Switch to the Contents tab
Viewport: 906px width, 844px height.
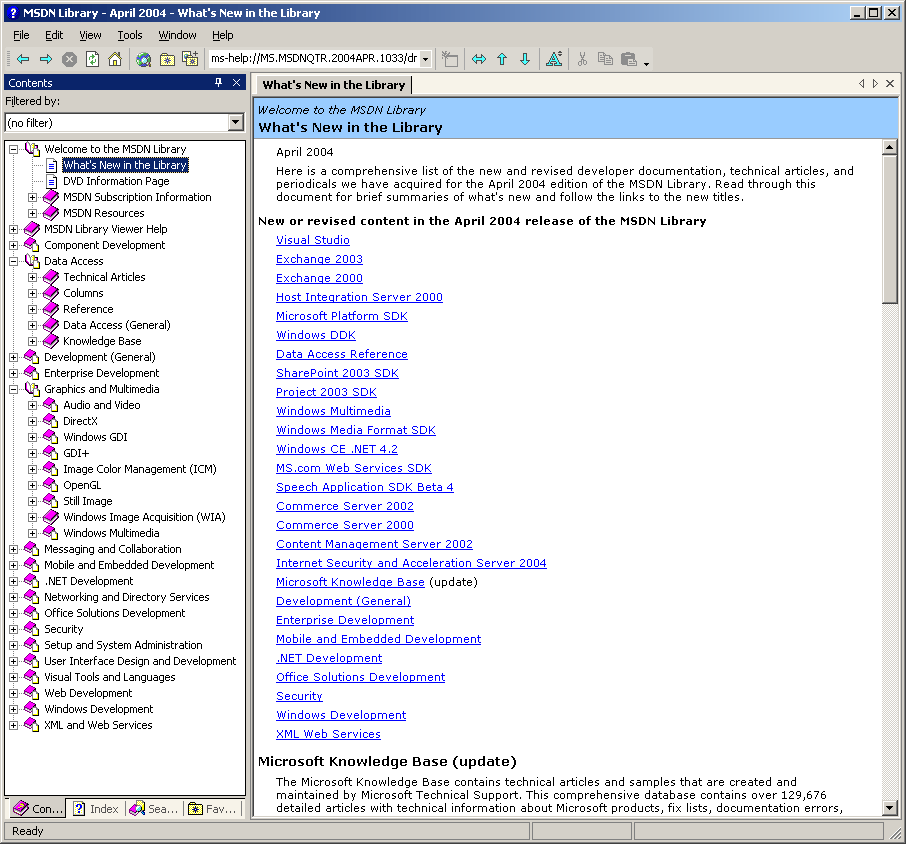click(x=36, y=808)
